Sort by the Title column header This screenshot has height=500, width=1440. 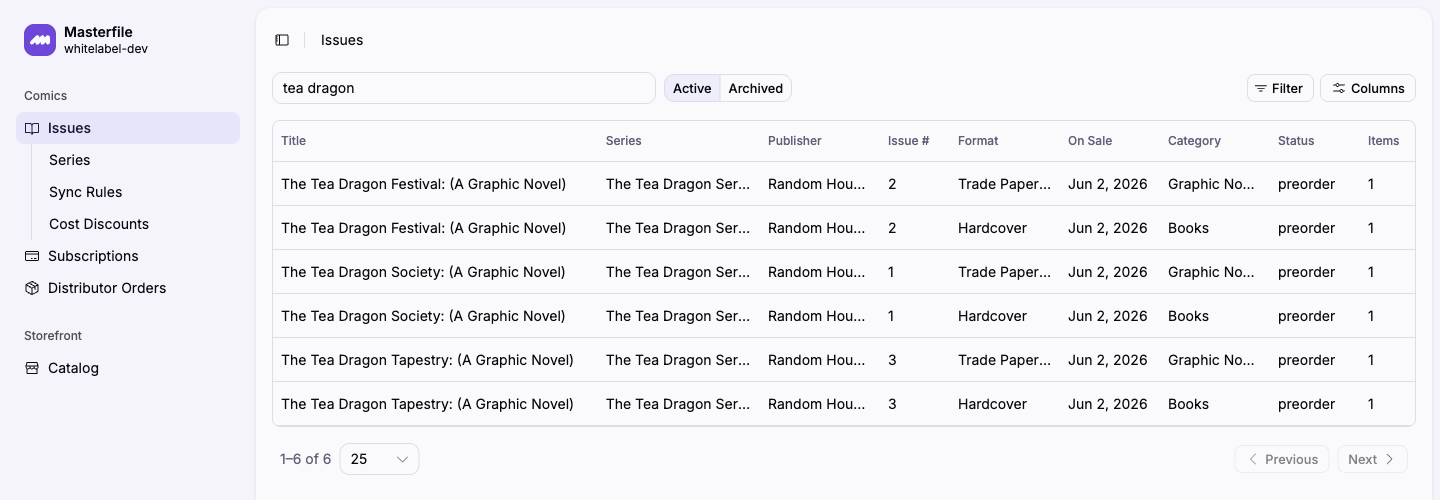pyautogui.click(x=294, y=141)
